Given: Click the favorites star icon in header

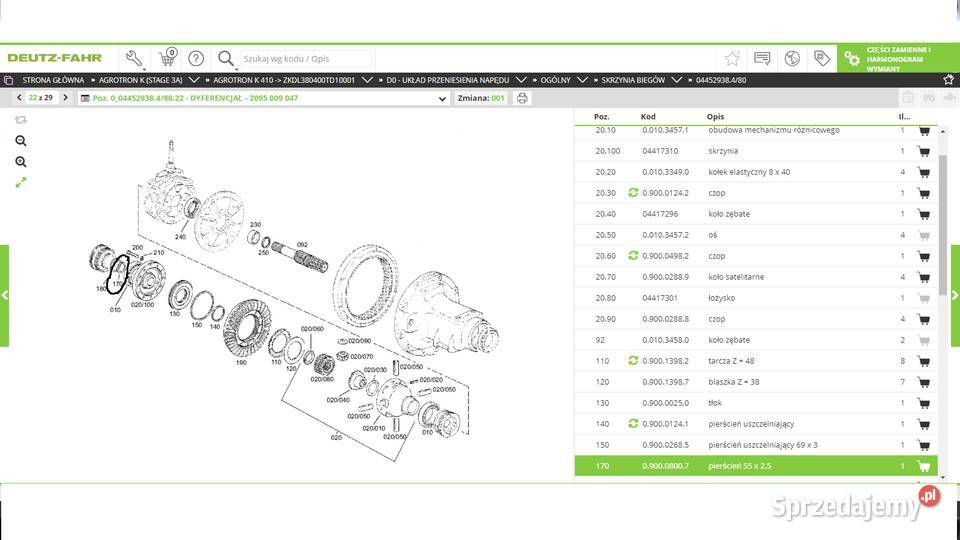Looking at the screenshot, I should point(732,58).
